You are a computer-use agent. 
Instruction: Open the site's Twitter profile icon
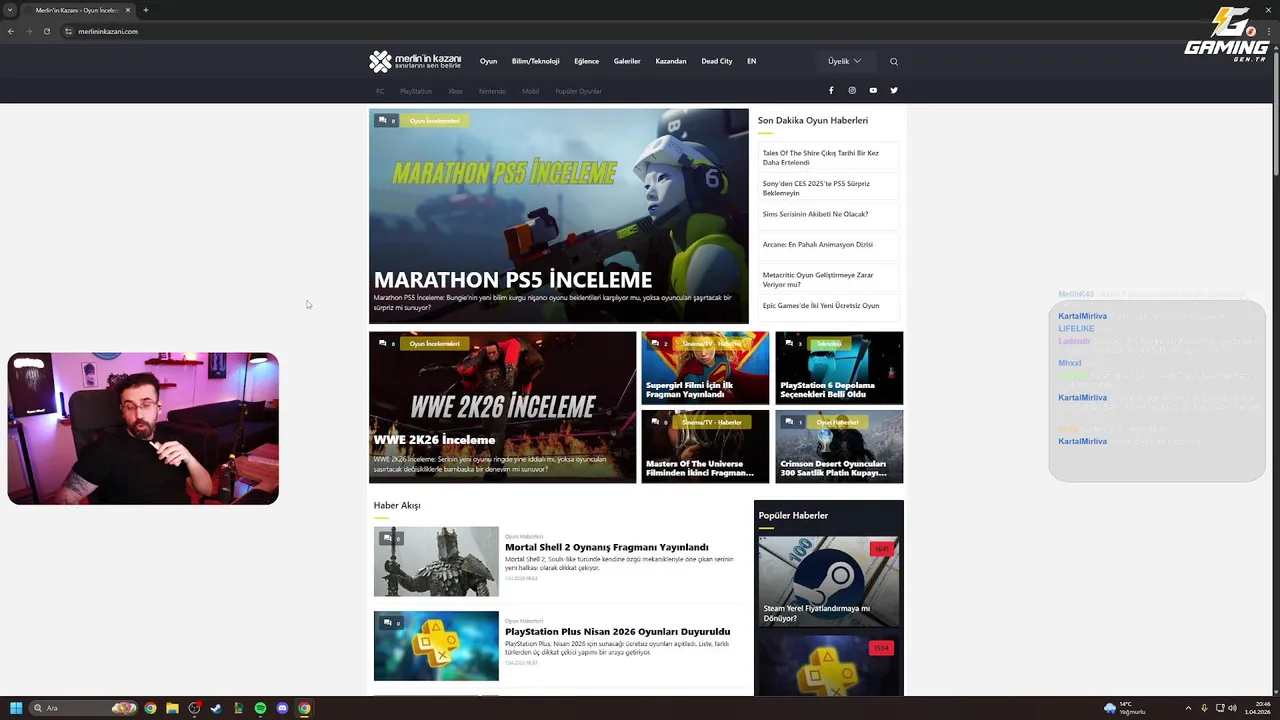(894, 90)
